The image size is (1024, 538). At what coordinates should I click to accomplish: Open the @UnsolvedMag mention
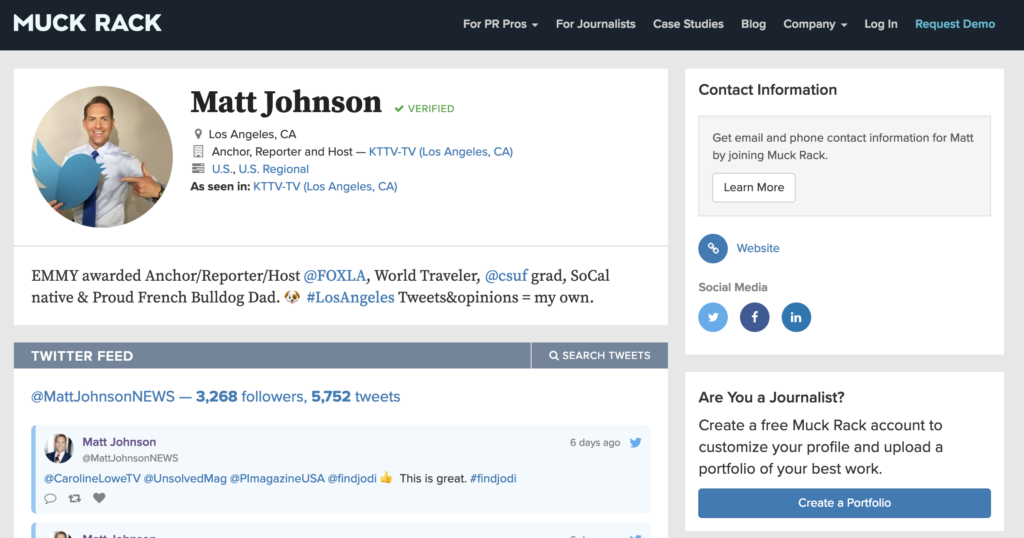click(x=185, y=479)
